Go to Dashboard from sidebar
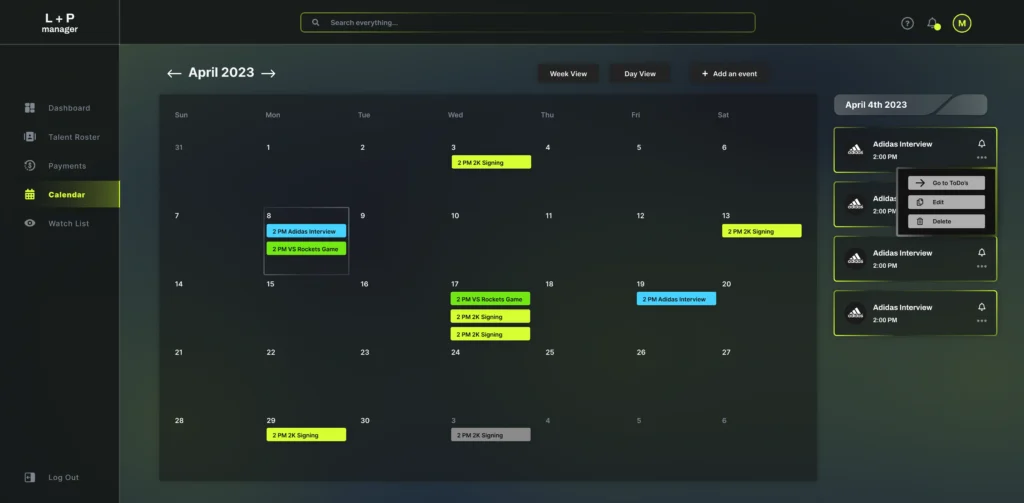This screenshot has height=503, width=1024. [58, 108]
